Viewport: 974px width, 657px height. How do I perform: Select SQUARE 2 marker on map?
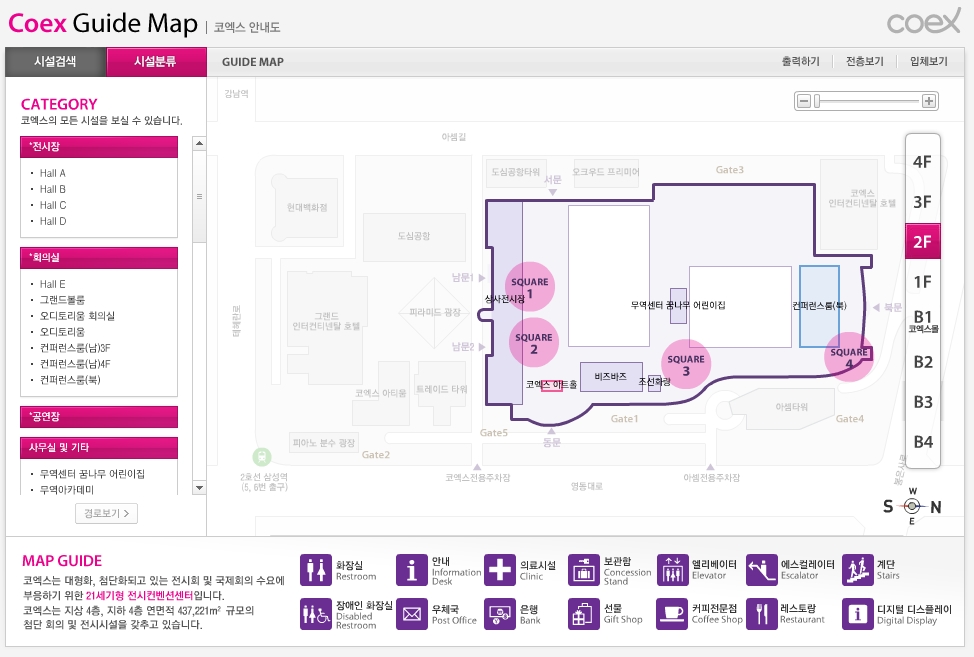534,342
